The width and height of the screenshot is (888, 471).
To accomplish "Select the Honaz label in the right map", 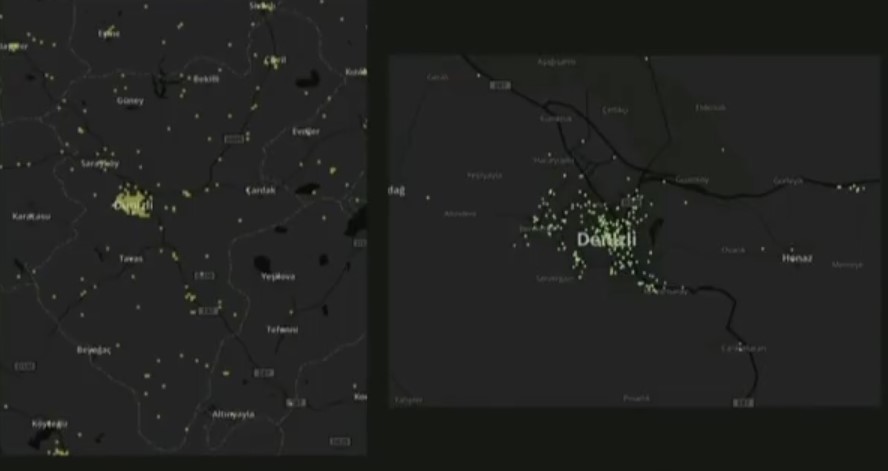I will [x=797, y=258].
